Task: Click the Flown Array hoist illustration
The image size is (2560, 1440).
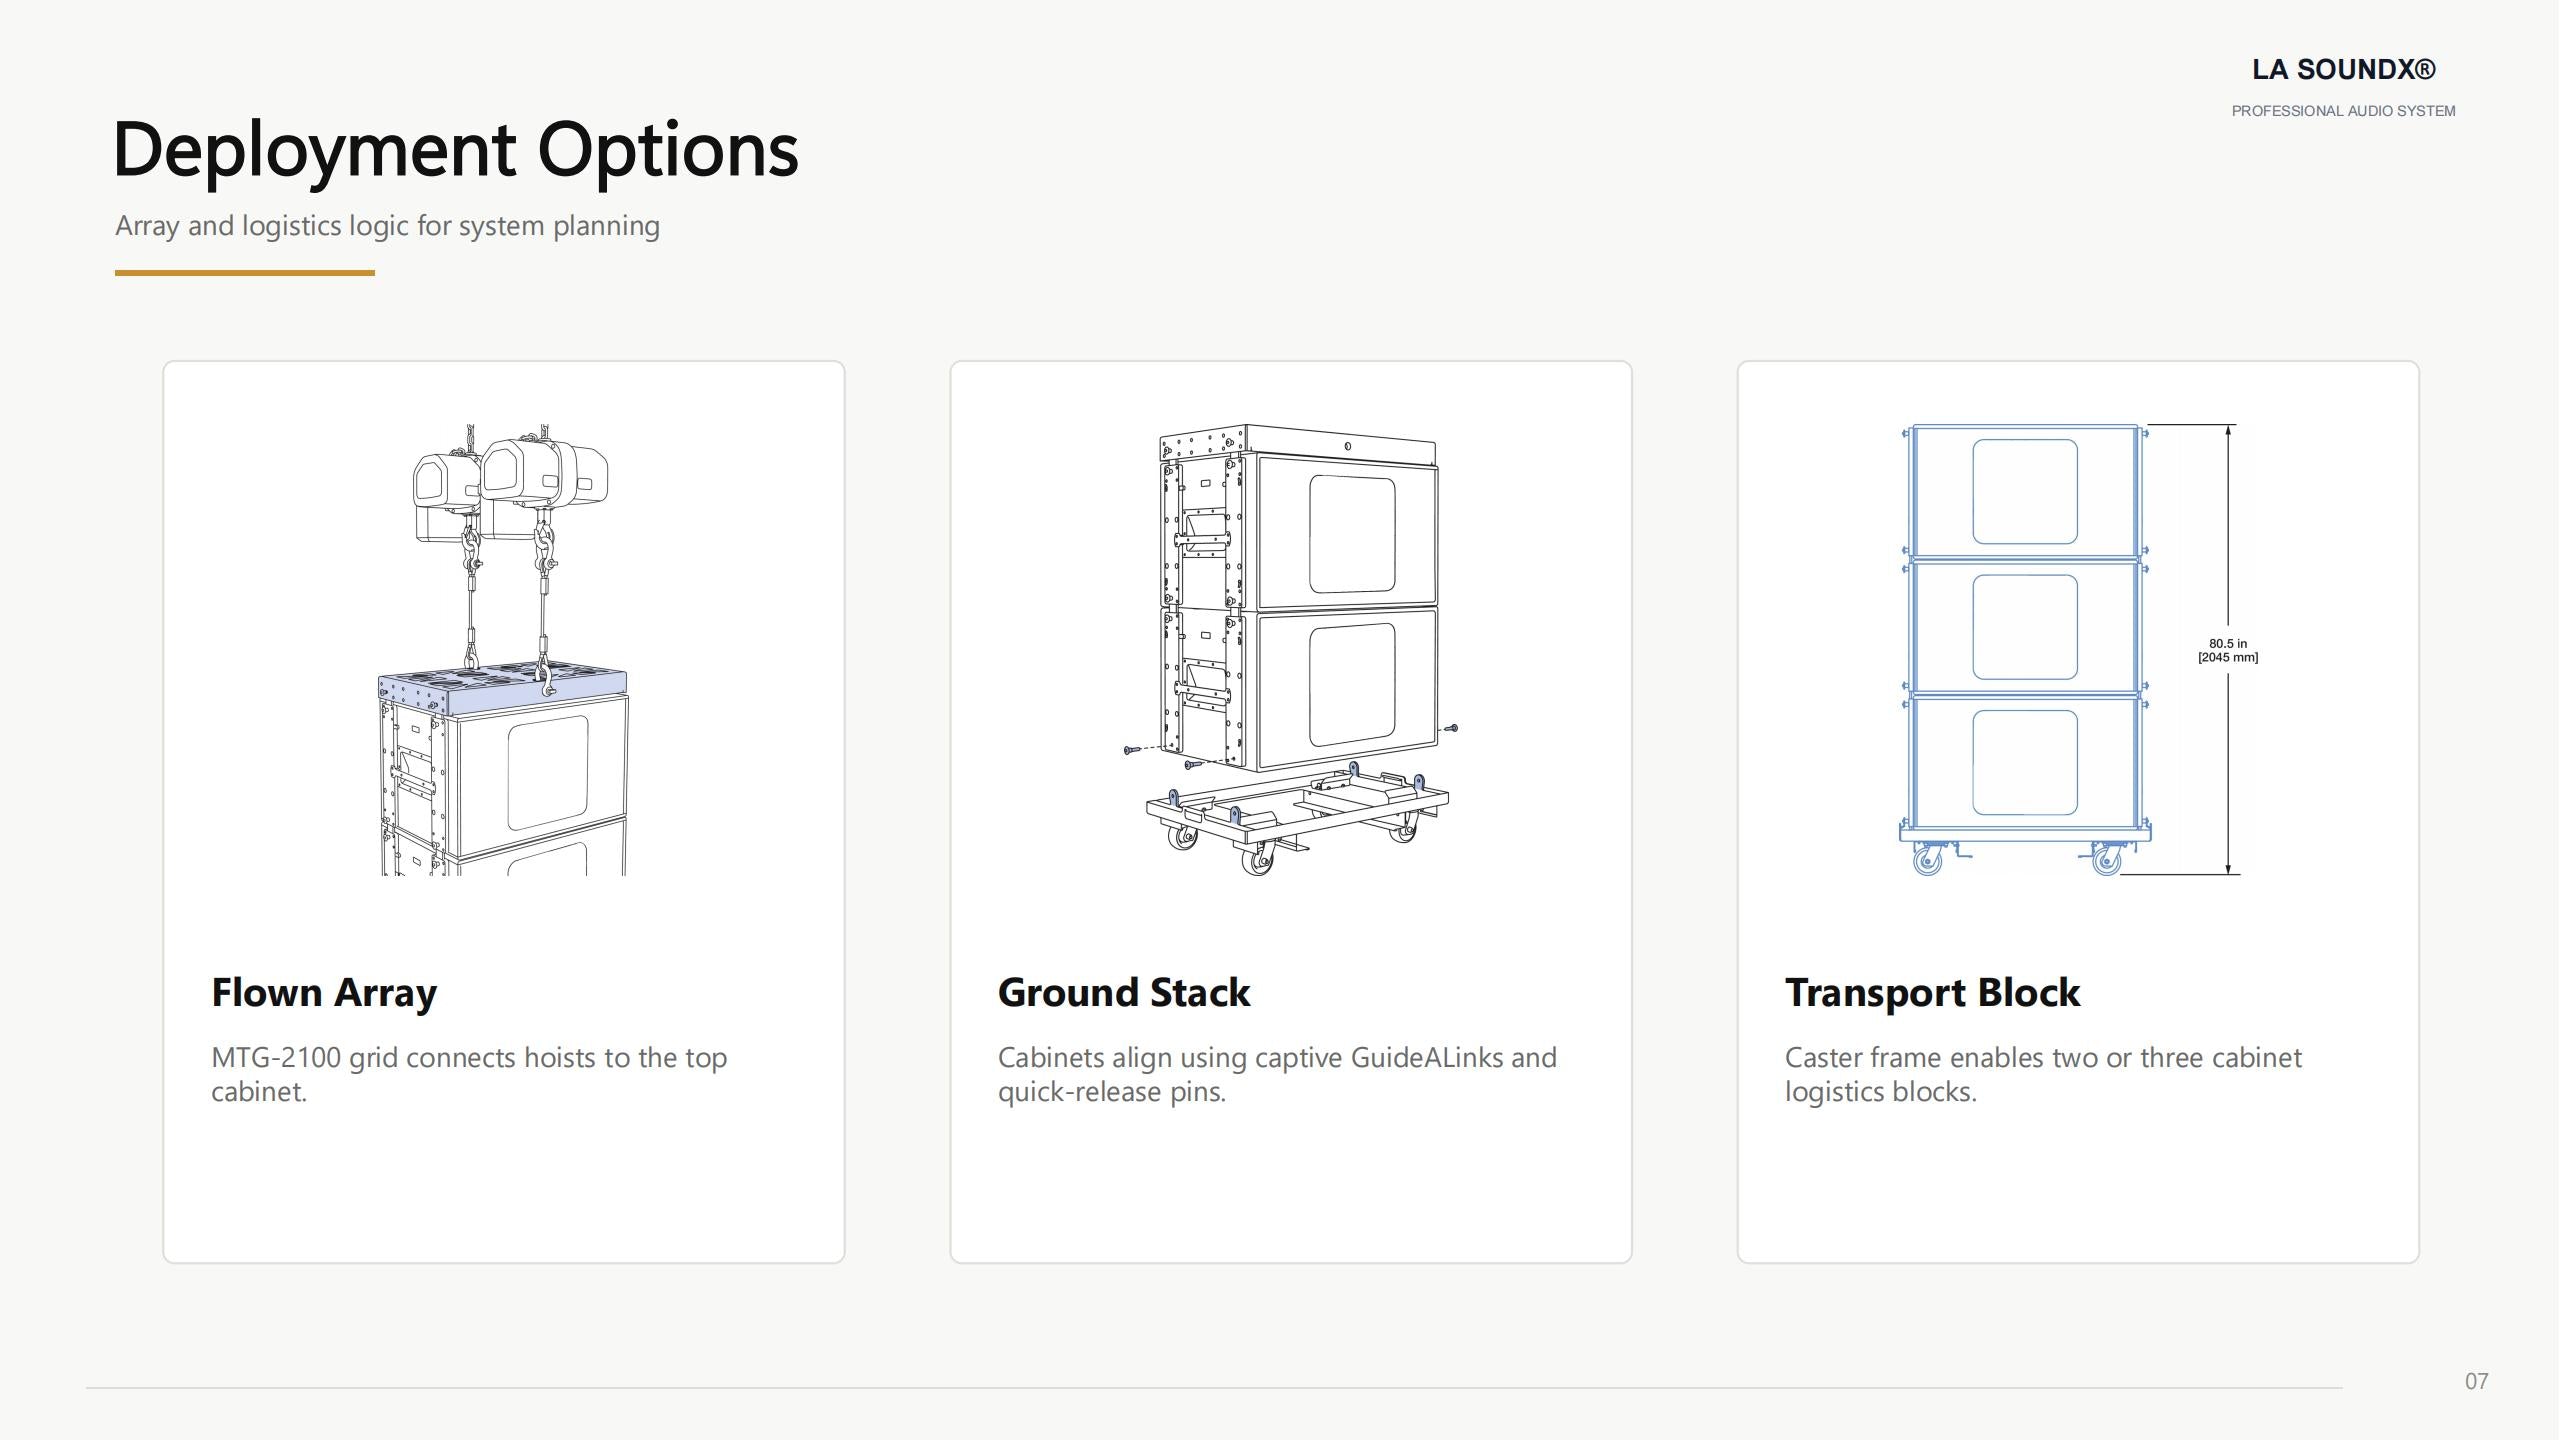Action: (x=503, y=650)
